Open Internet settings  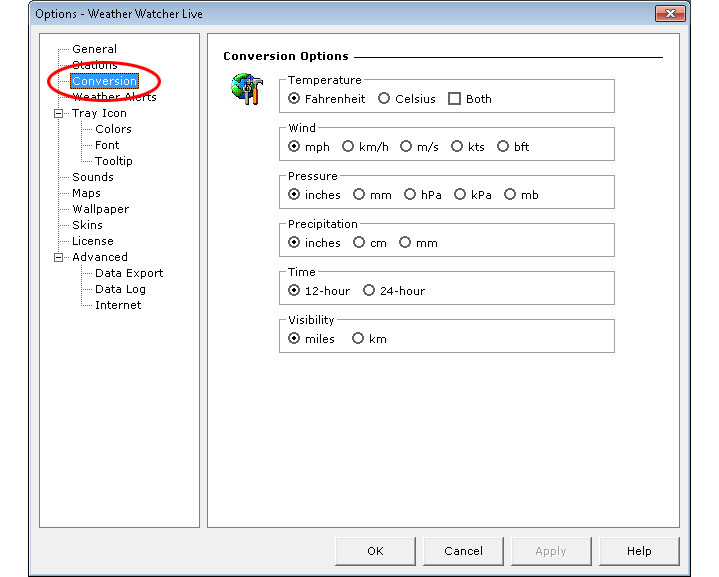click(x=118, y=305)
